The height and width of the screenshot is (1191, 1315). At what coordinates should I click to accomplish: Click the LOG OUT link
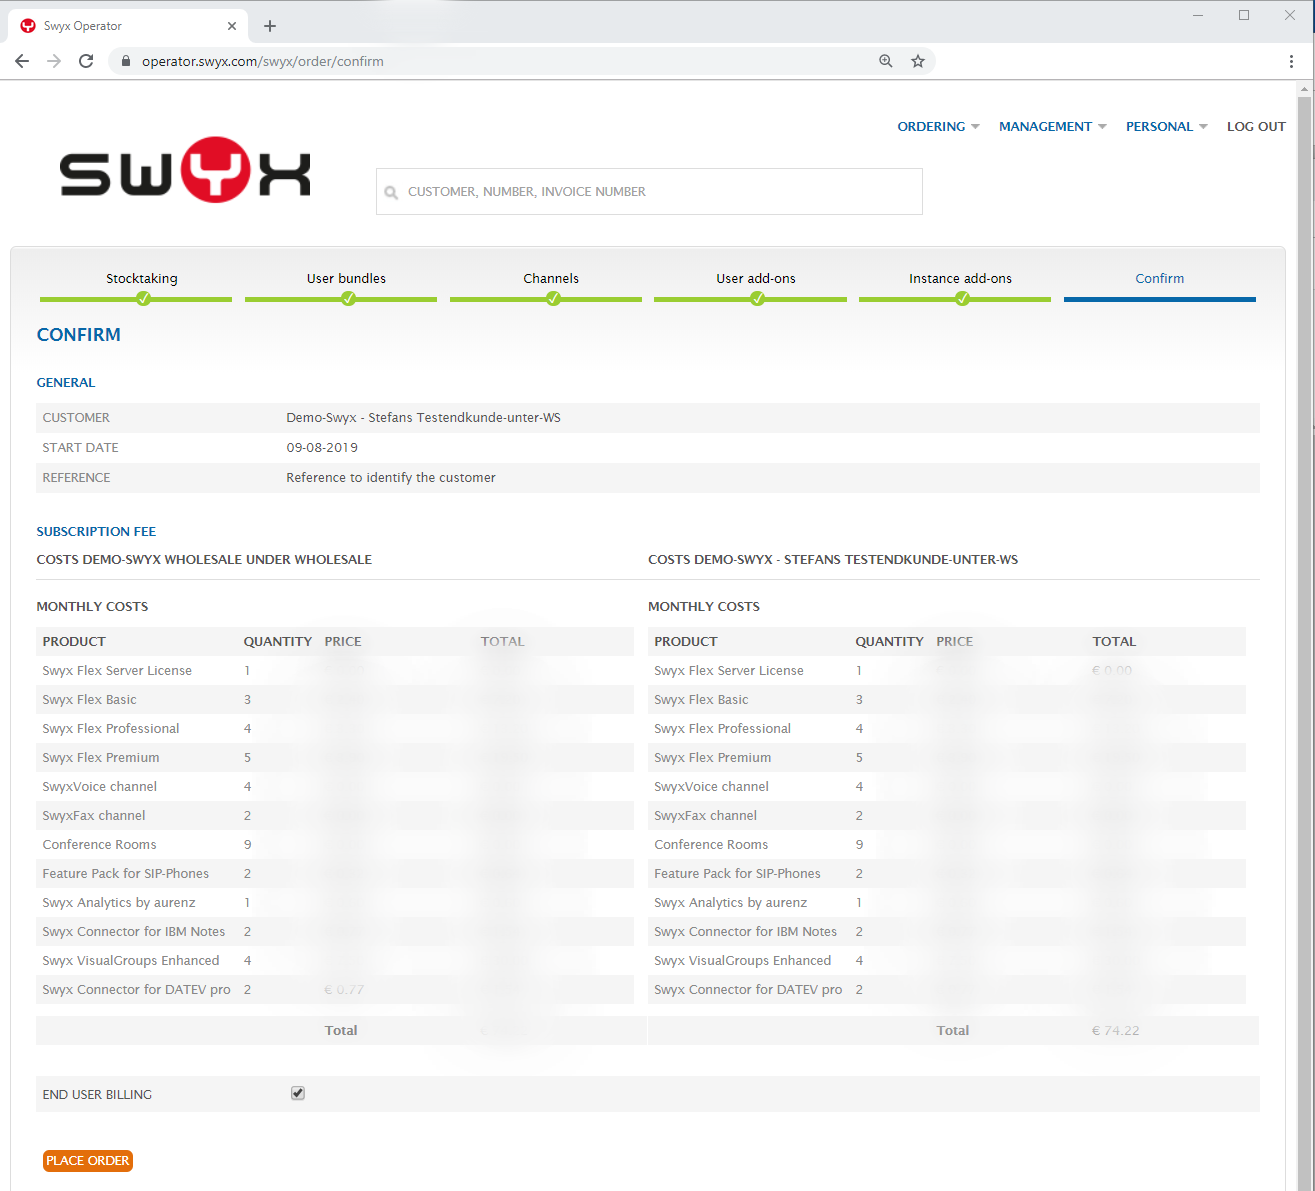(1256, 127)
